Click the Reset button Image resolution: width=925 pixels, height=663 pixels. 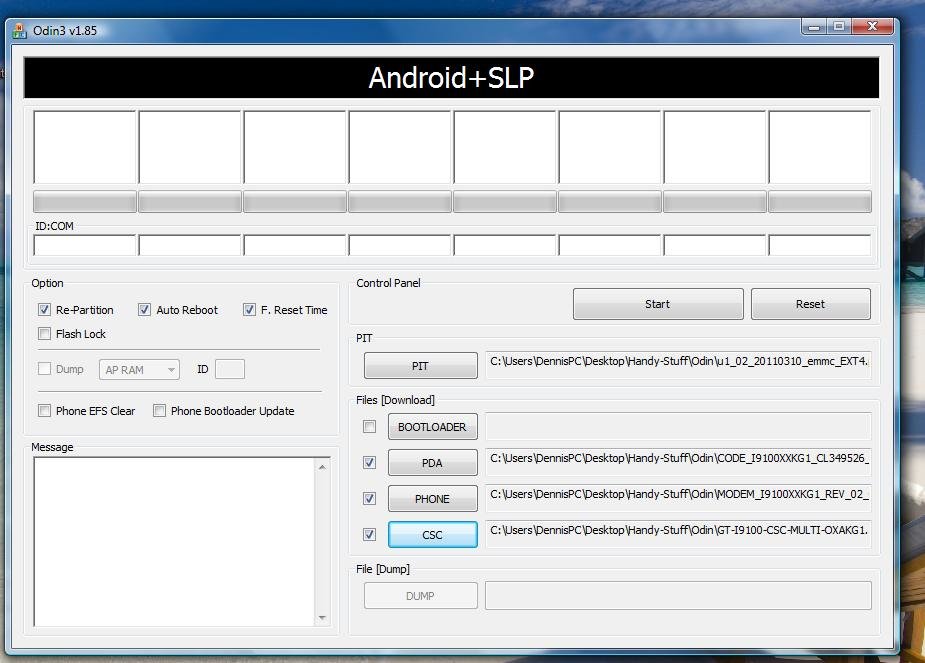(x=811, y=304)
